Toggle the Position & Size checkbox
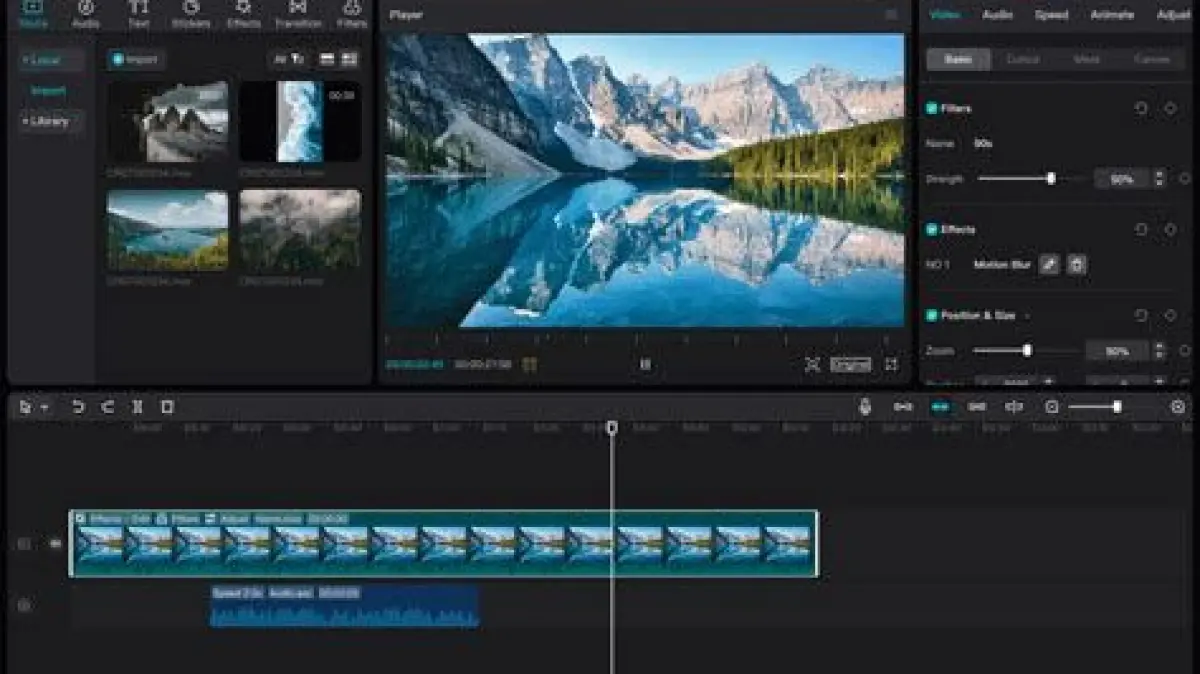Screen dimensions: 1200x674 932,315
